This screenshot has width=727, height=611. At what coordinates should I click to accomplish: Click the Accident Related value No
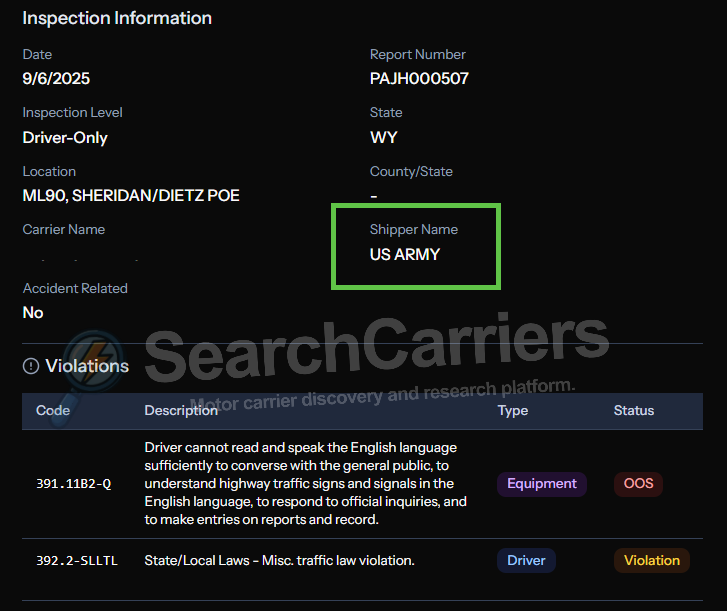point(33,312)
